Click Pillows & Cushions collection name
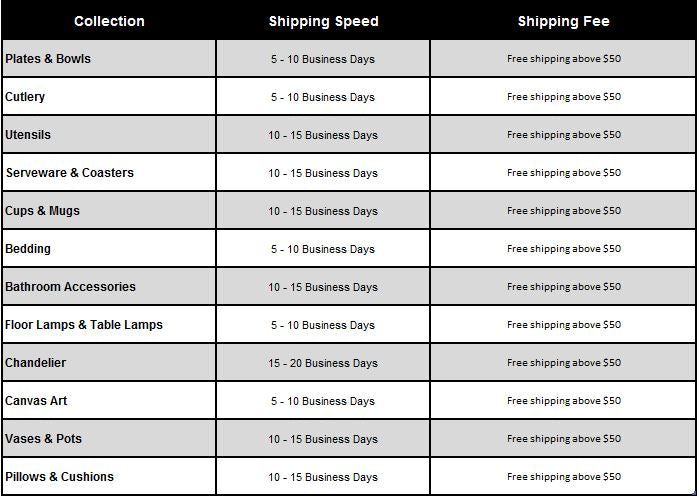This screenshot has width=699, height=498. point(60,477)
